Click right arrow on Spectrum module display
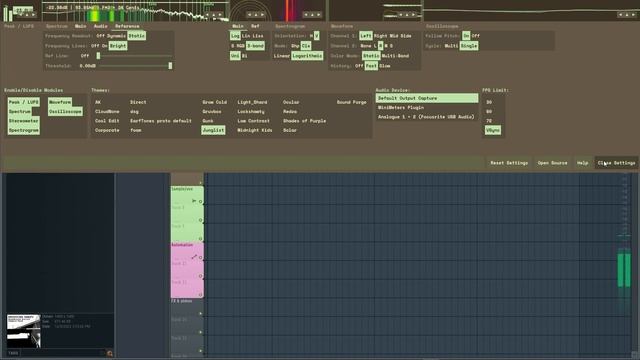 tap(221, 15)
